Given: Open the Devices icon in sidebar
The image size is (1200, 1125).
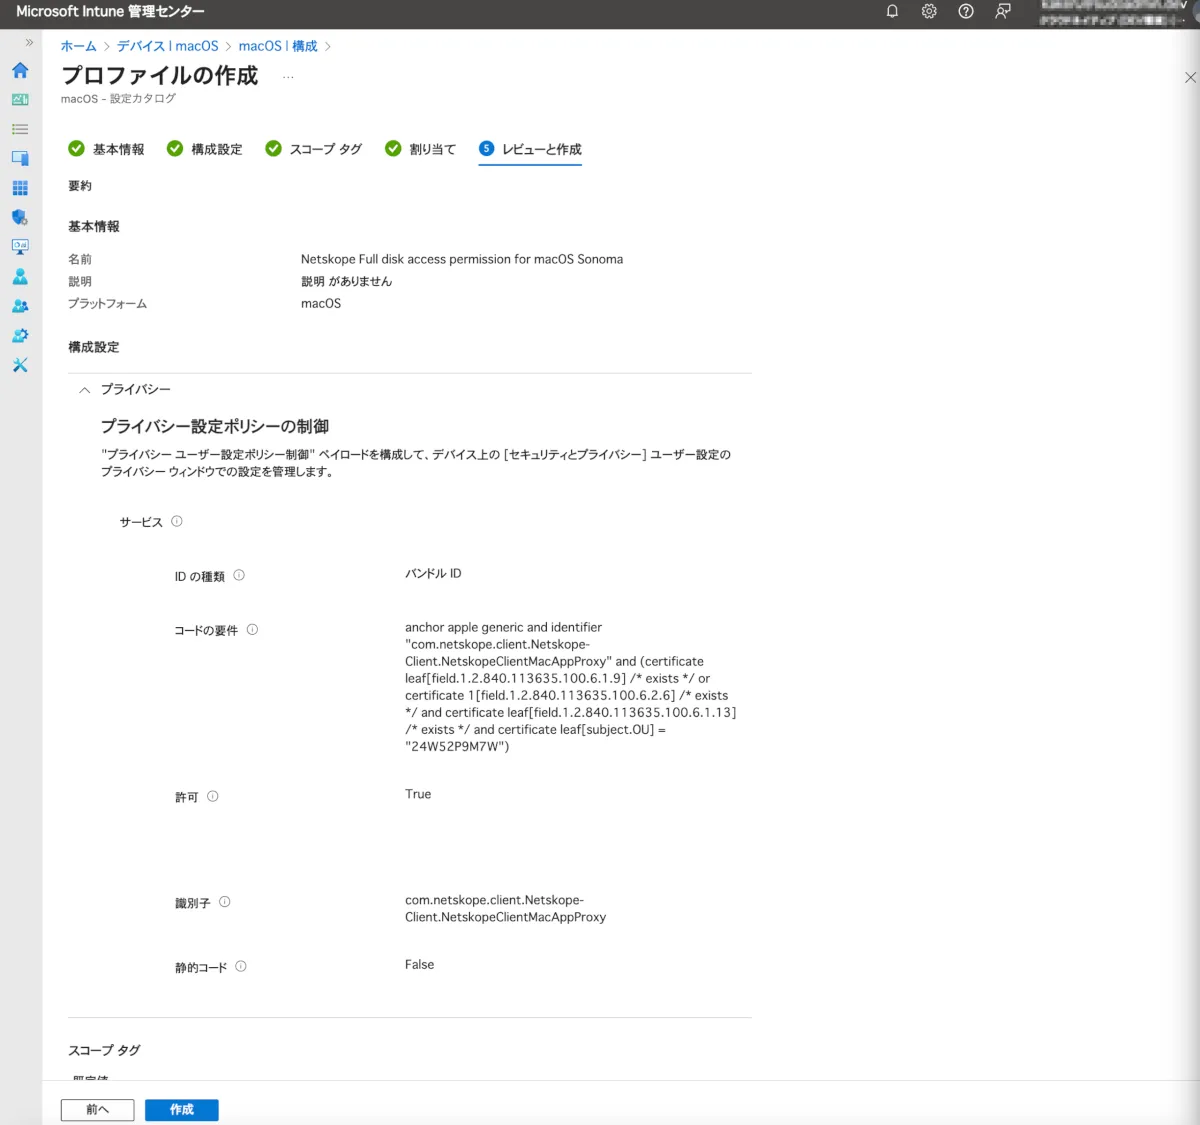Looking at the screenshot, I should click(x=20, y=158).
